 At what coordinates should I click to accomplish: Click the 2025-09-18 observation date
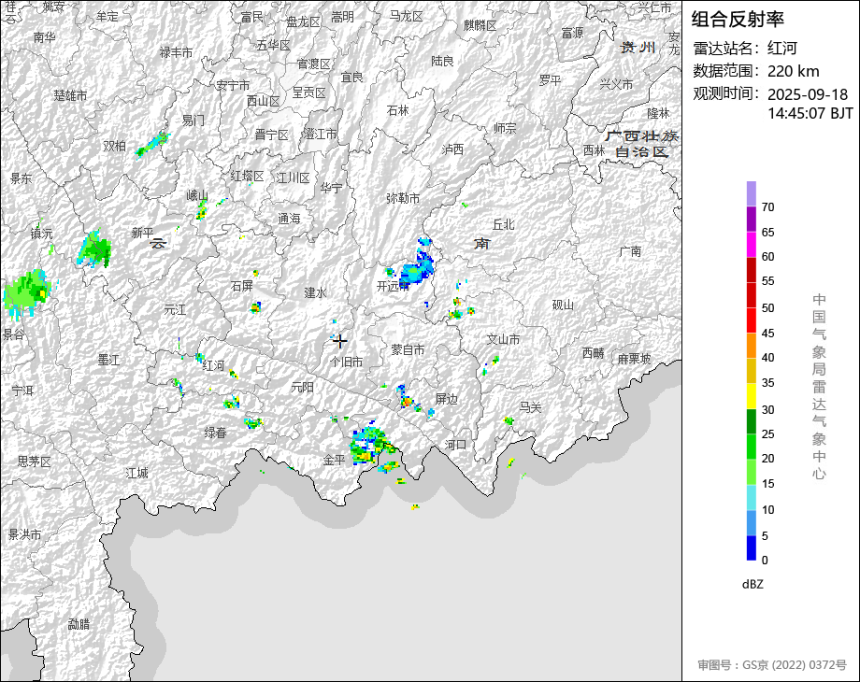(x=807, y=94)
